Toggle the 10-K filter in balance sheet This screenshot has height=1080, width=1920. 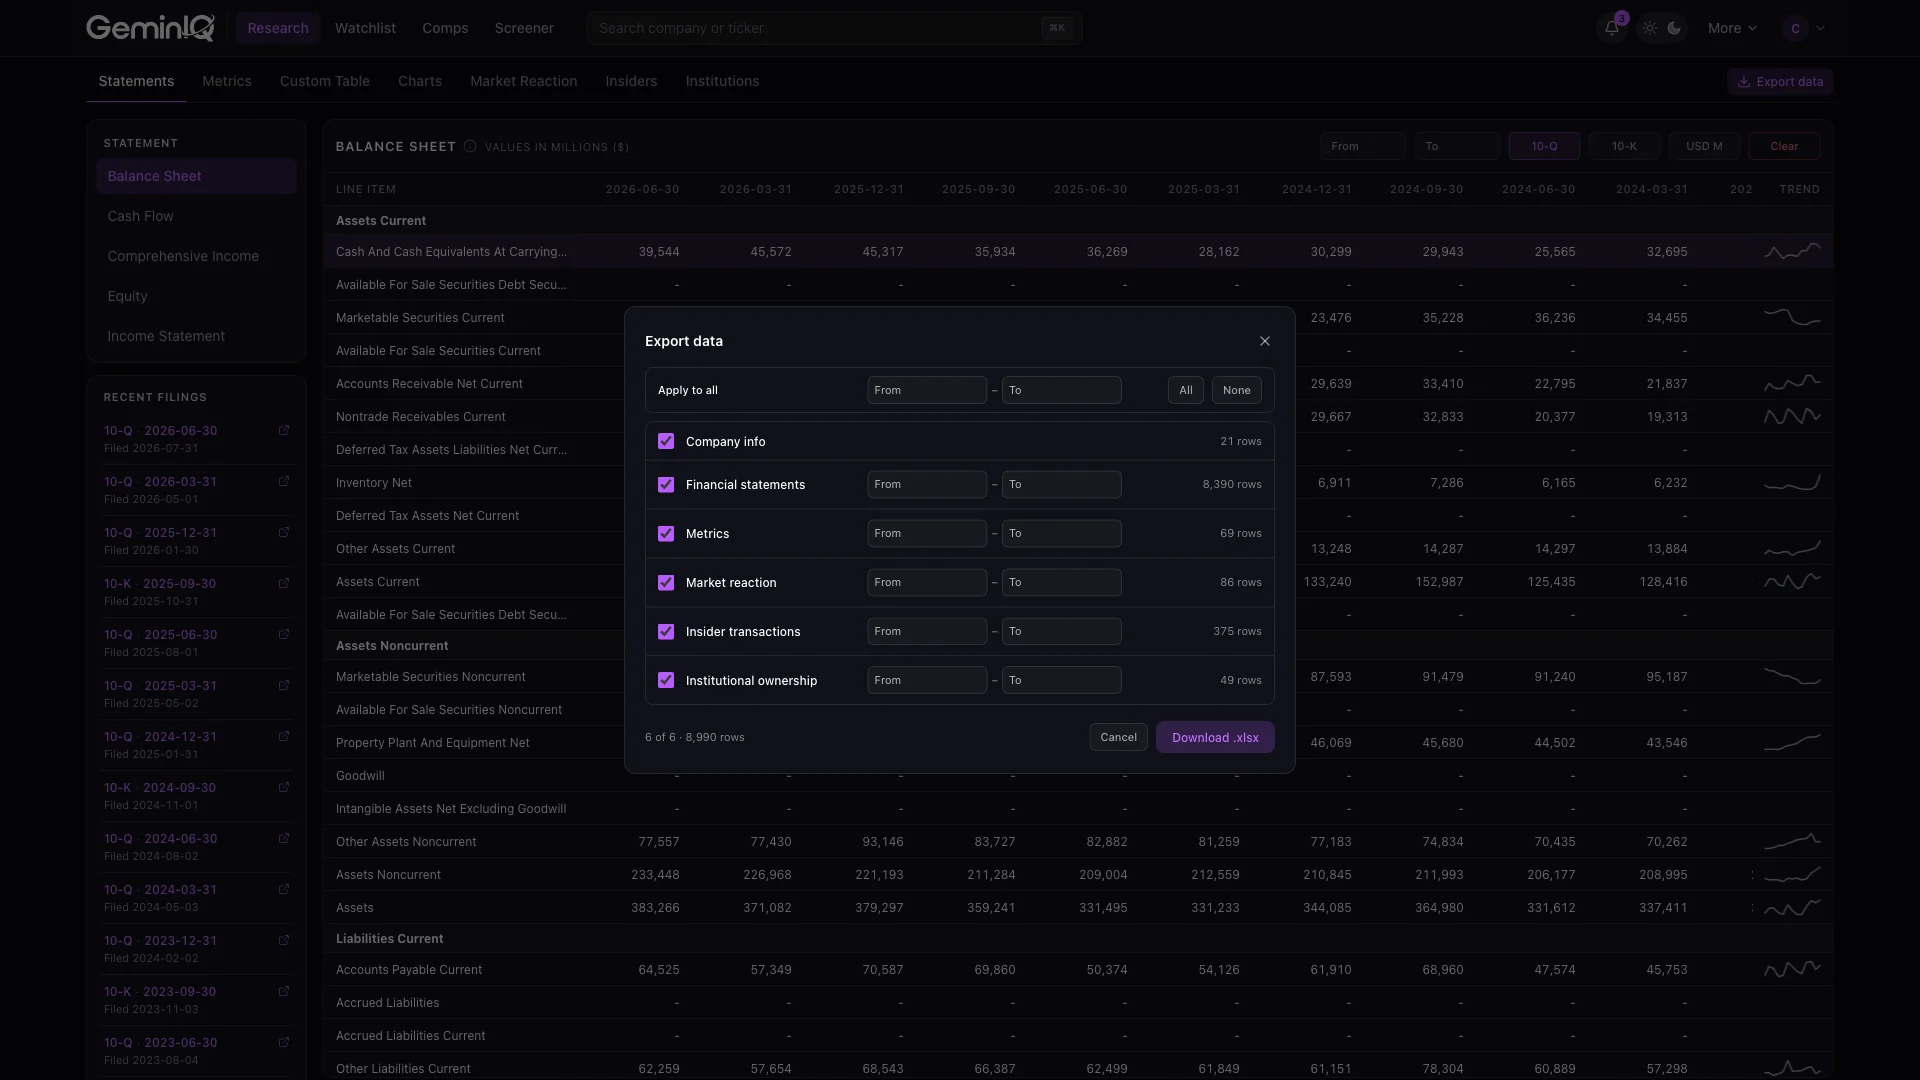coord(1624,146)
